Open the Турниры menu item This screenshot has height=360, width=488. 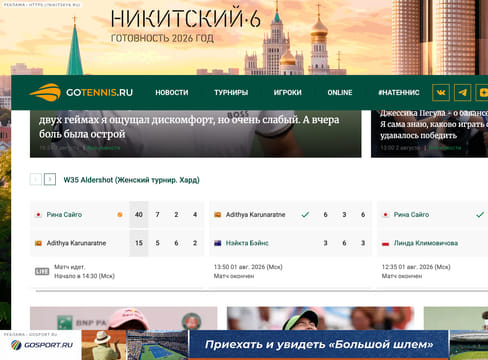[231, 93]
